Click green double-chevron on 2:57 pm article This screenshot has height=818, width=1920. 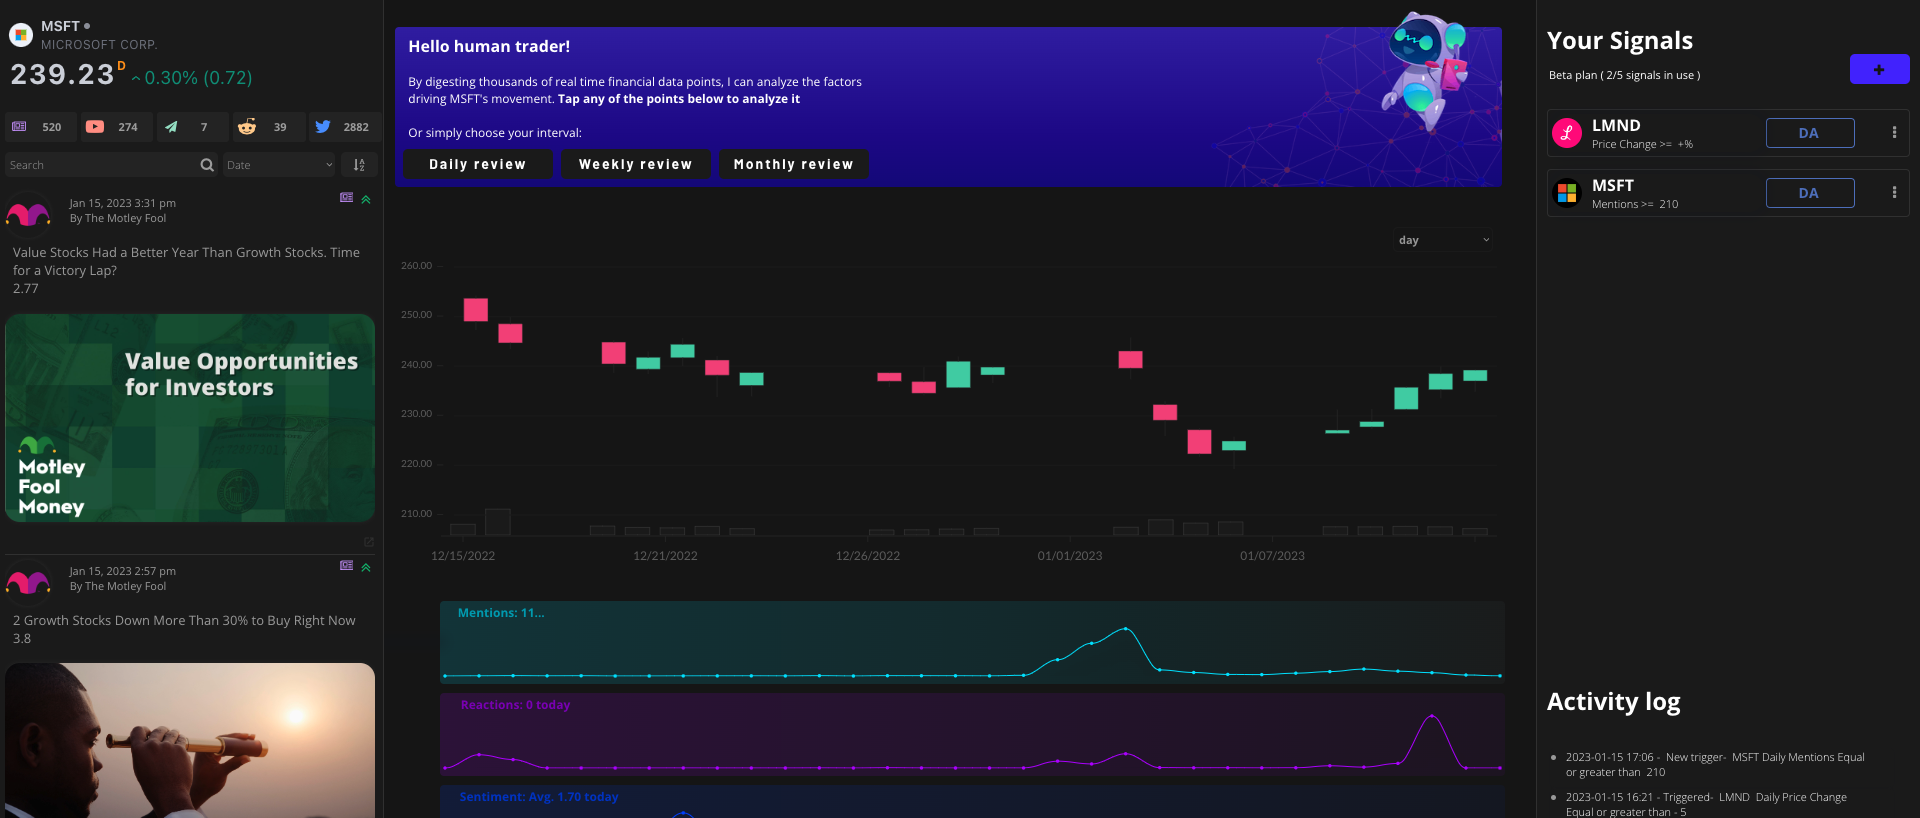[x=366, y=567]
